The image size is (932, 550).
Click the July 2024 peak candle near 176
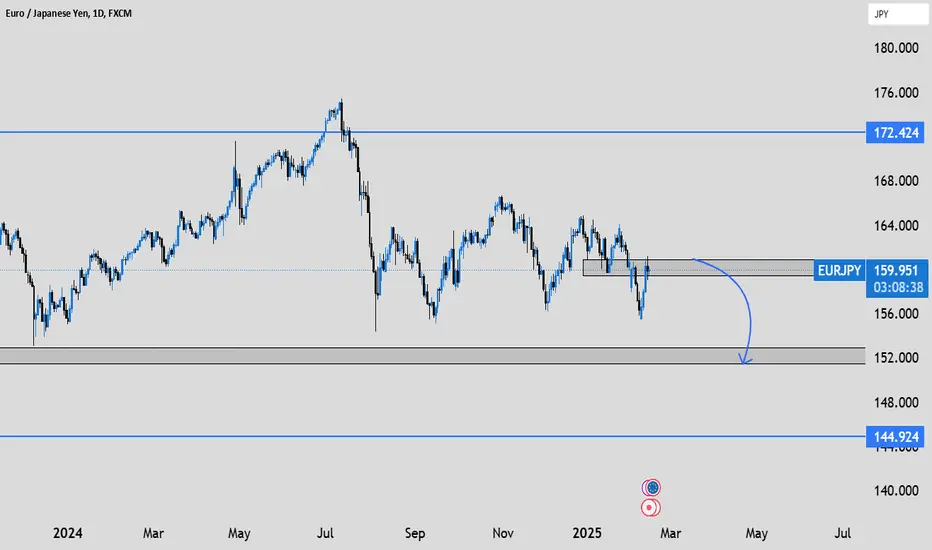pos(341,110)
